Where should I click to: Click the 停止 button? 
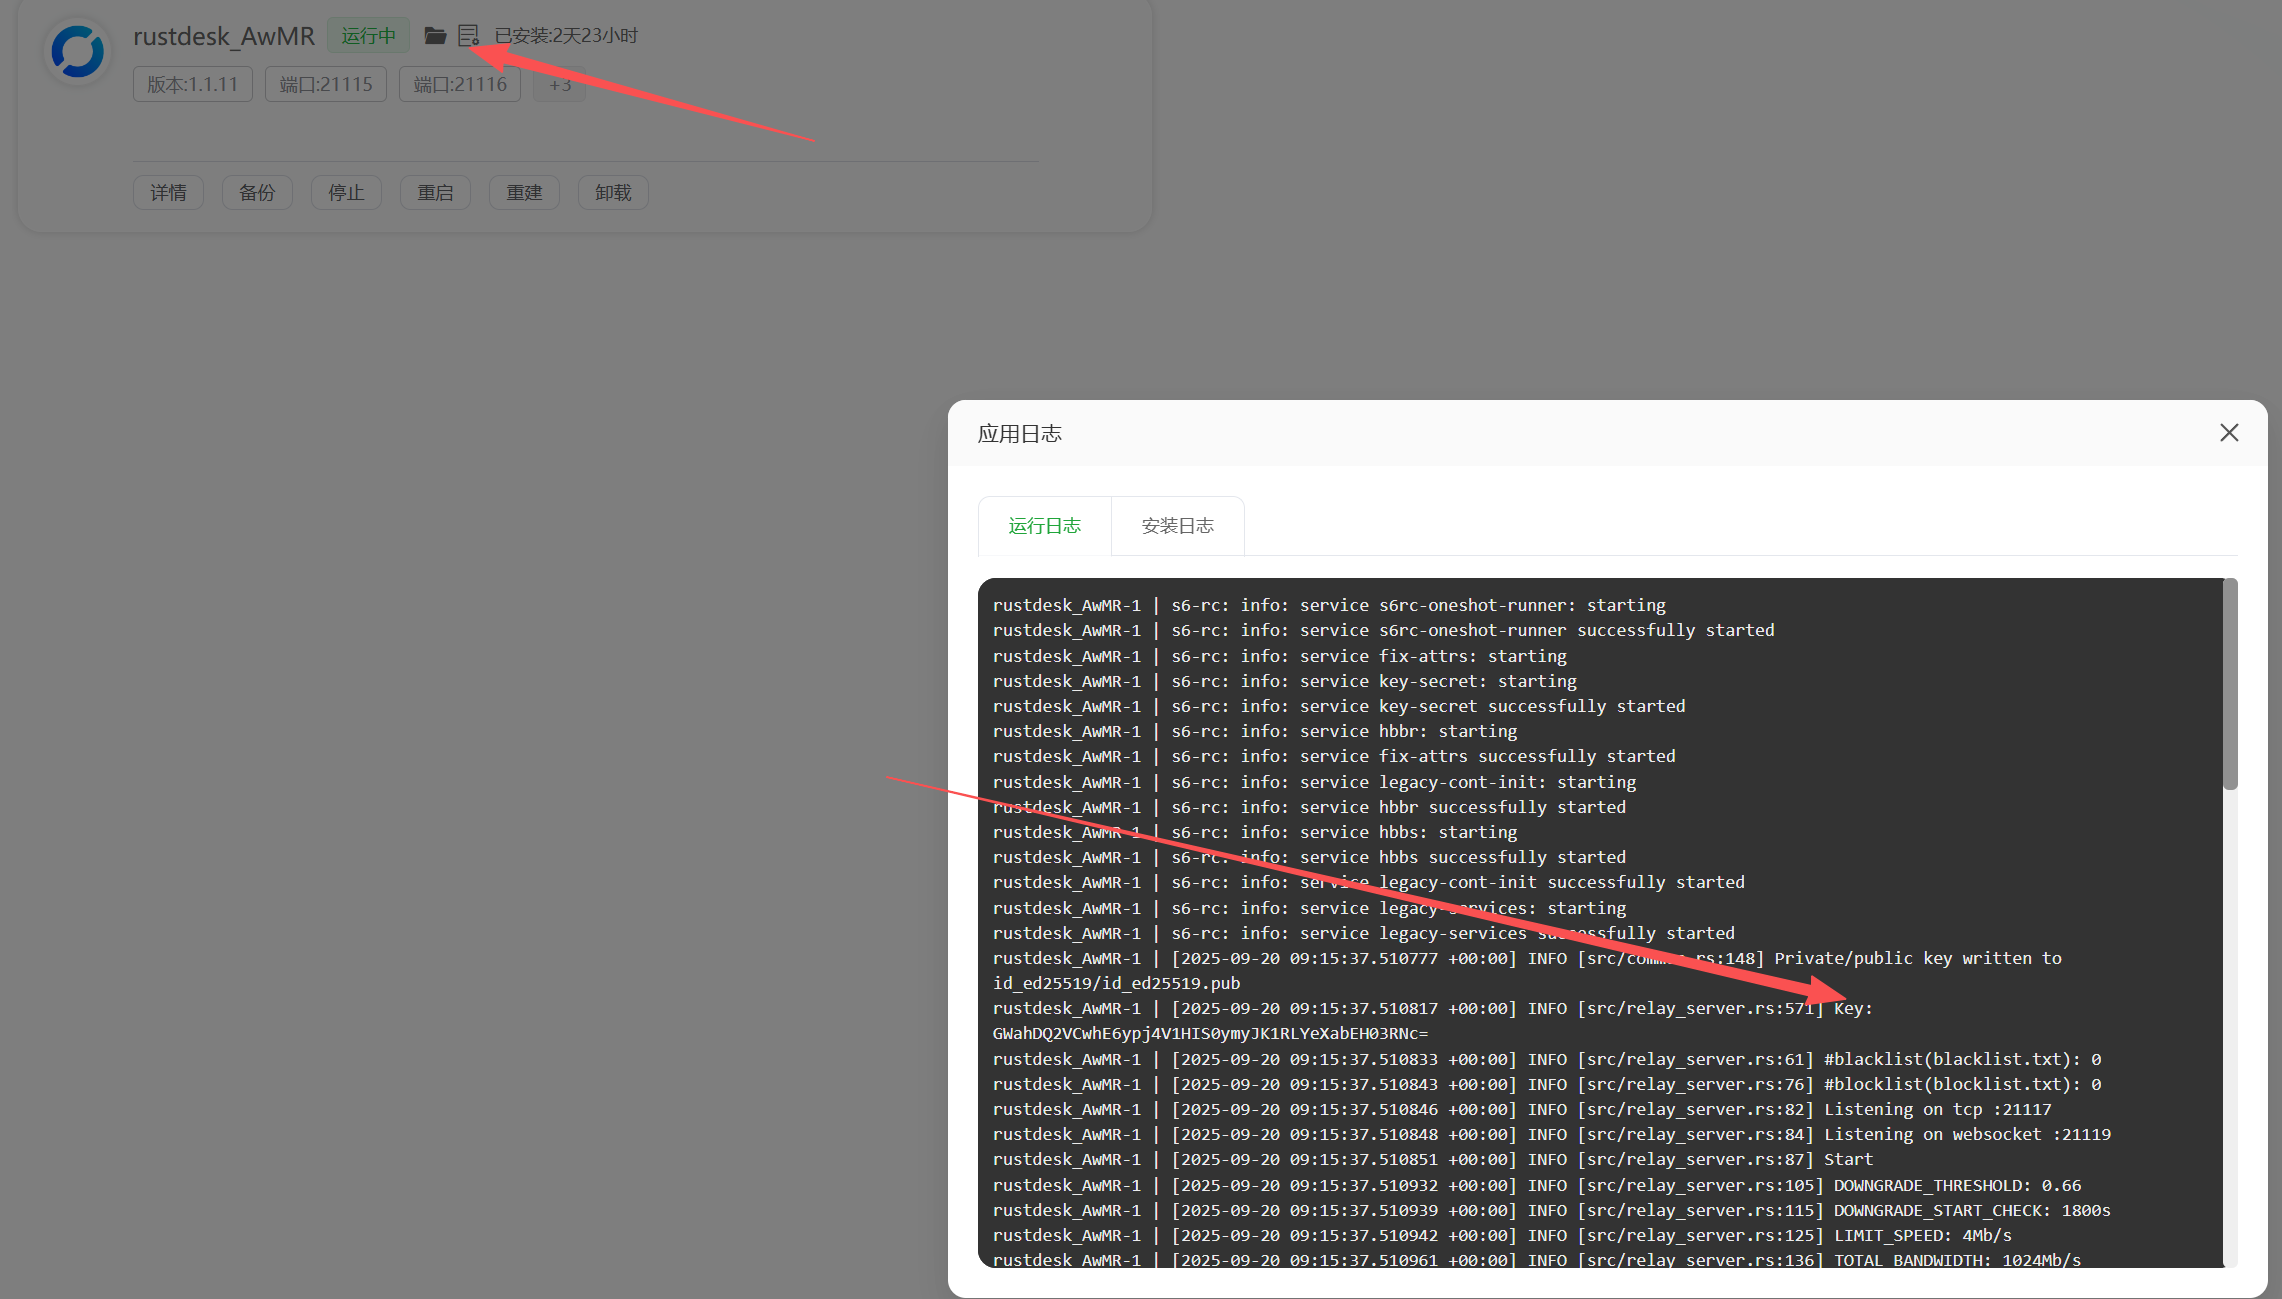(x=346, y=193)
